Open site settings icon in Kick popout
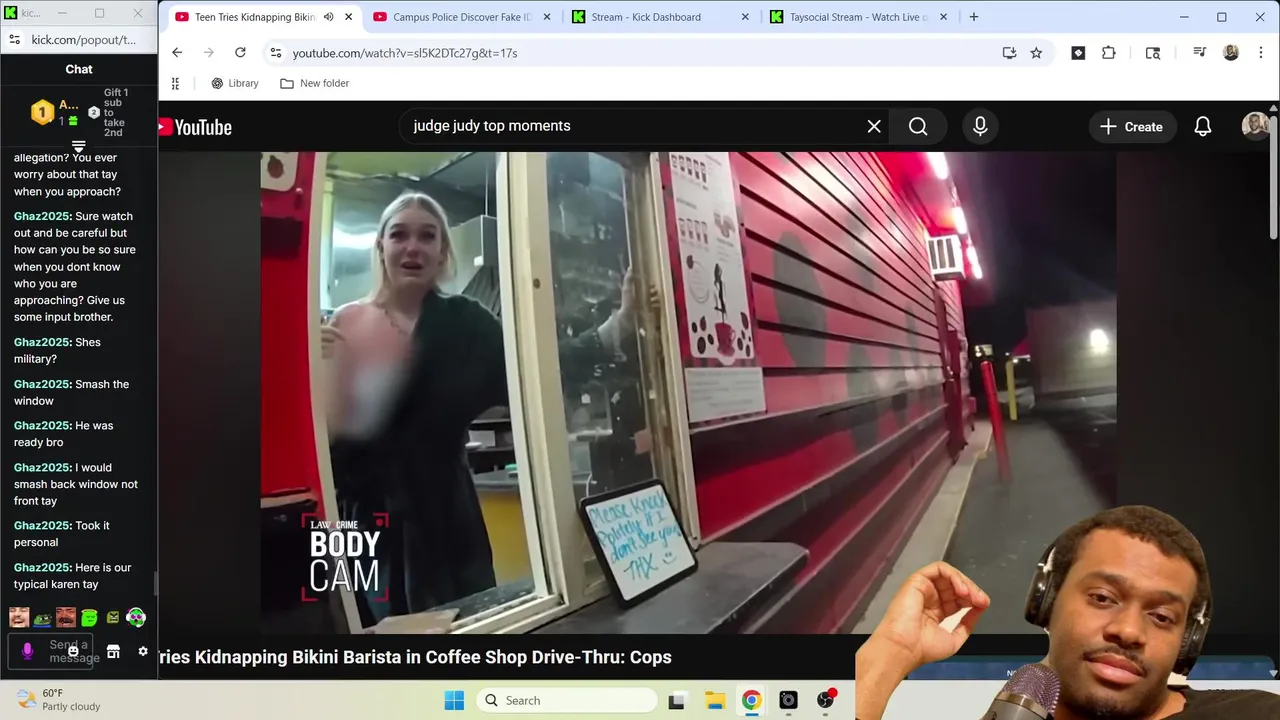1280x720 pixels. click(x=14, y=39)
